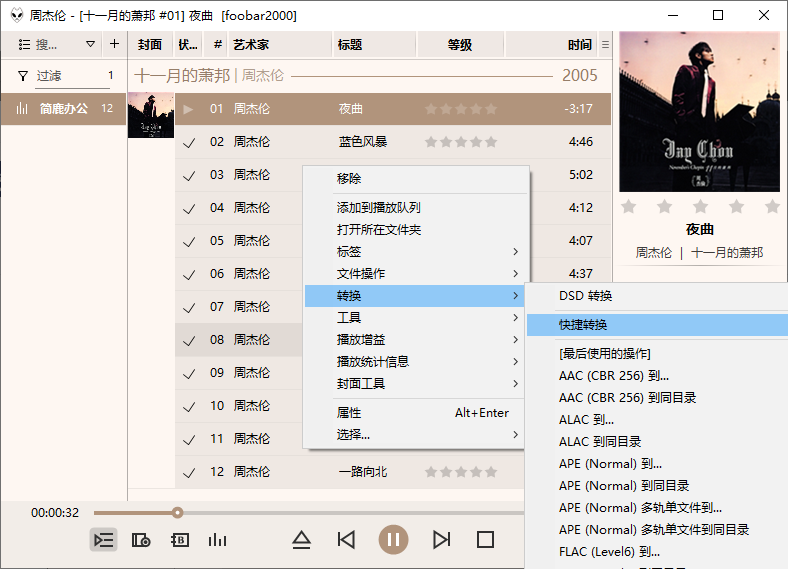
Task: Open the playlist list view icon
Action: (x=24, y=45)
